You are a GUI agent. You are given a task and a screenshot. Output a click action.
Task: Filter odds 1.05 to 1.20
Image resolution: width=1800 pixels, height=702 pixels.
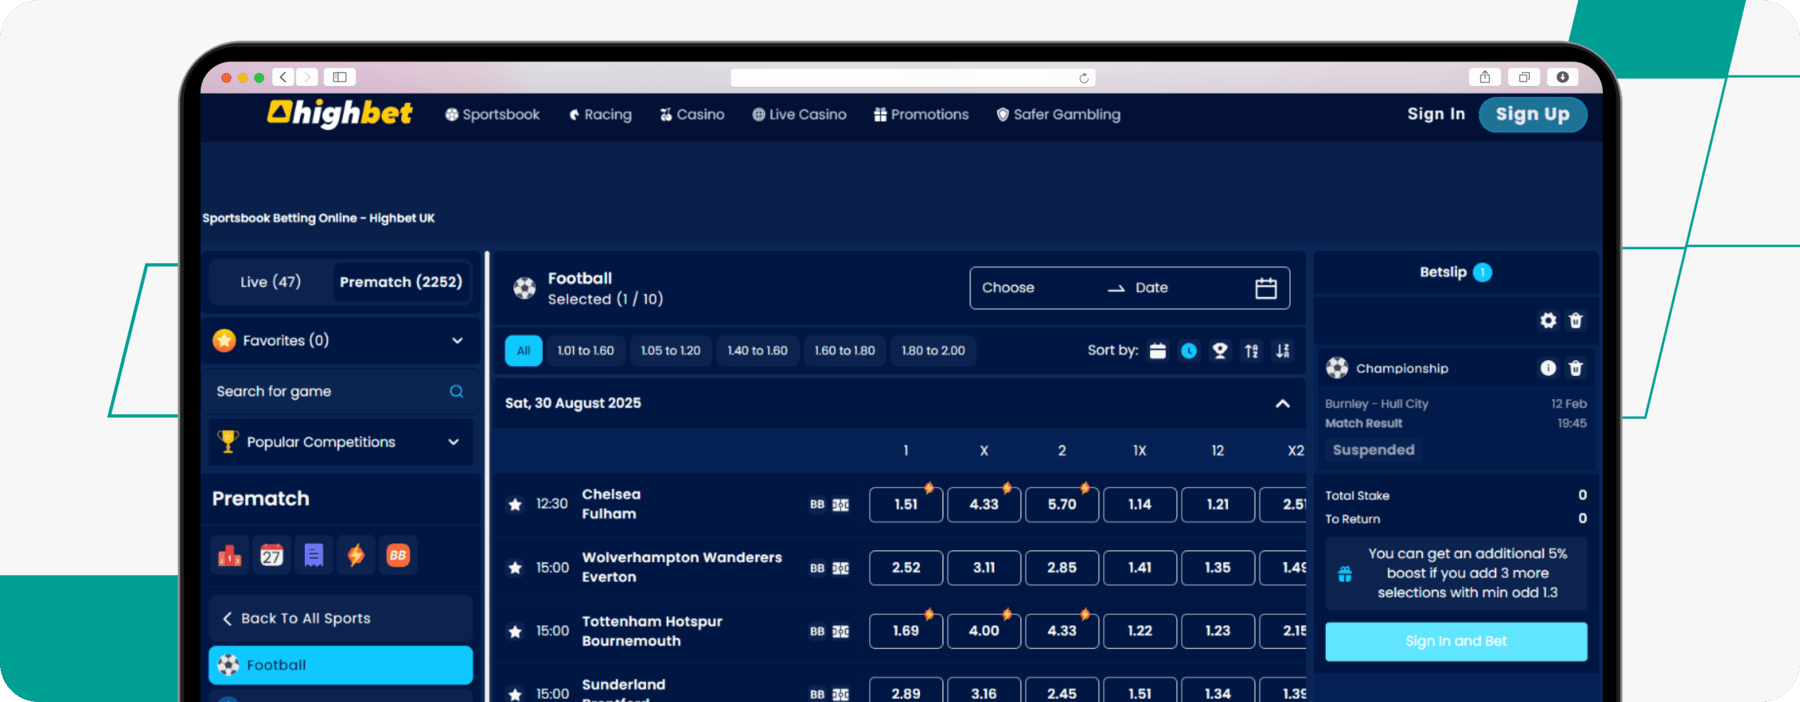click(x=671, y=351)
